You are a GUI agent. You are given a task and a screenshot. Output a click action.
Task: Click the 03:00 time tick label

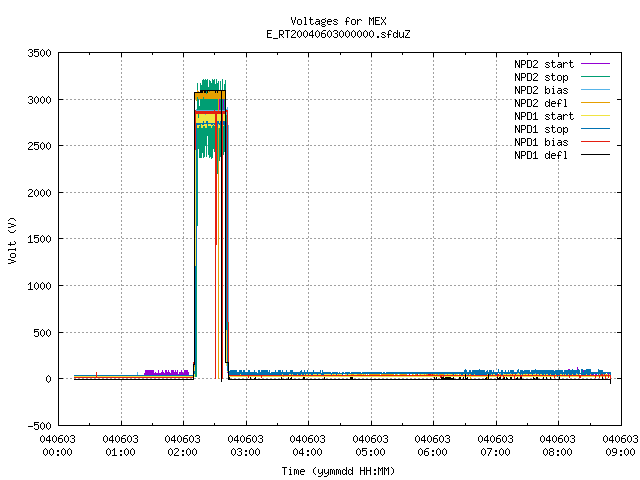pyautogui.click(x=245, y=452)
